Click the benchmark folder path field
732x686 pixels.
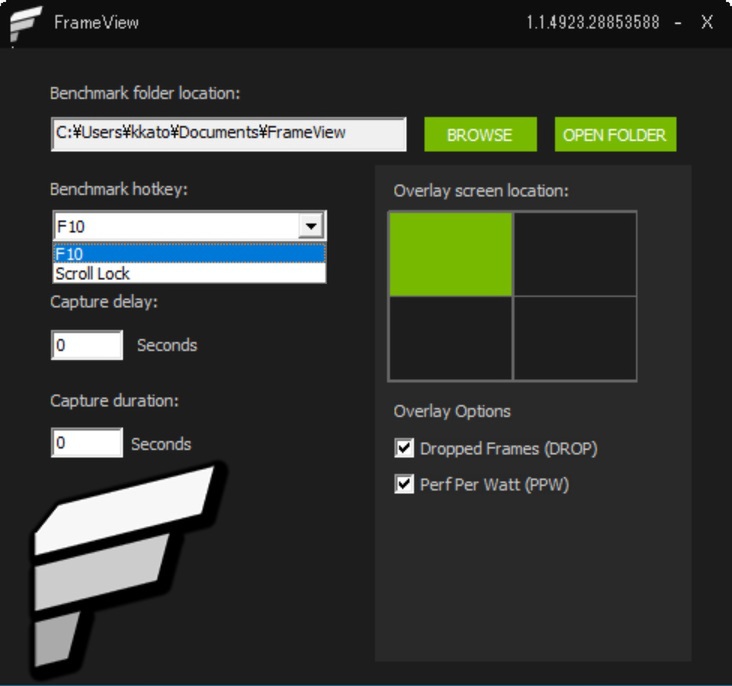coord(228,134)
